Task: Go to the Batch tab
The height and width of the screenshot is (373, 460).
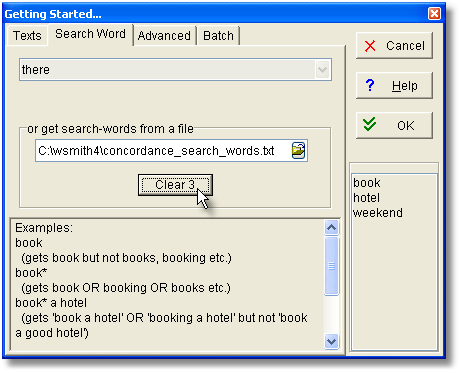Action: [218, 35]
